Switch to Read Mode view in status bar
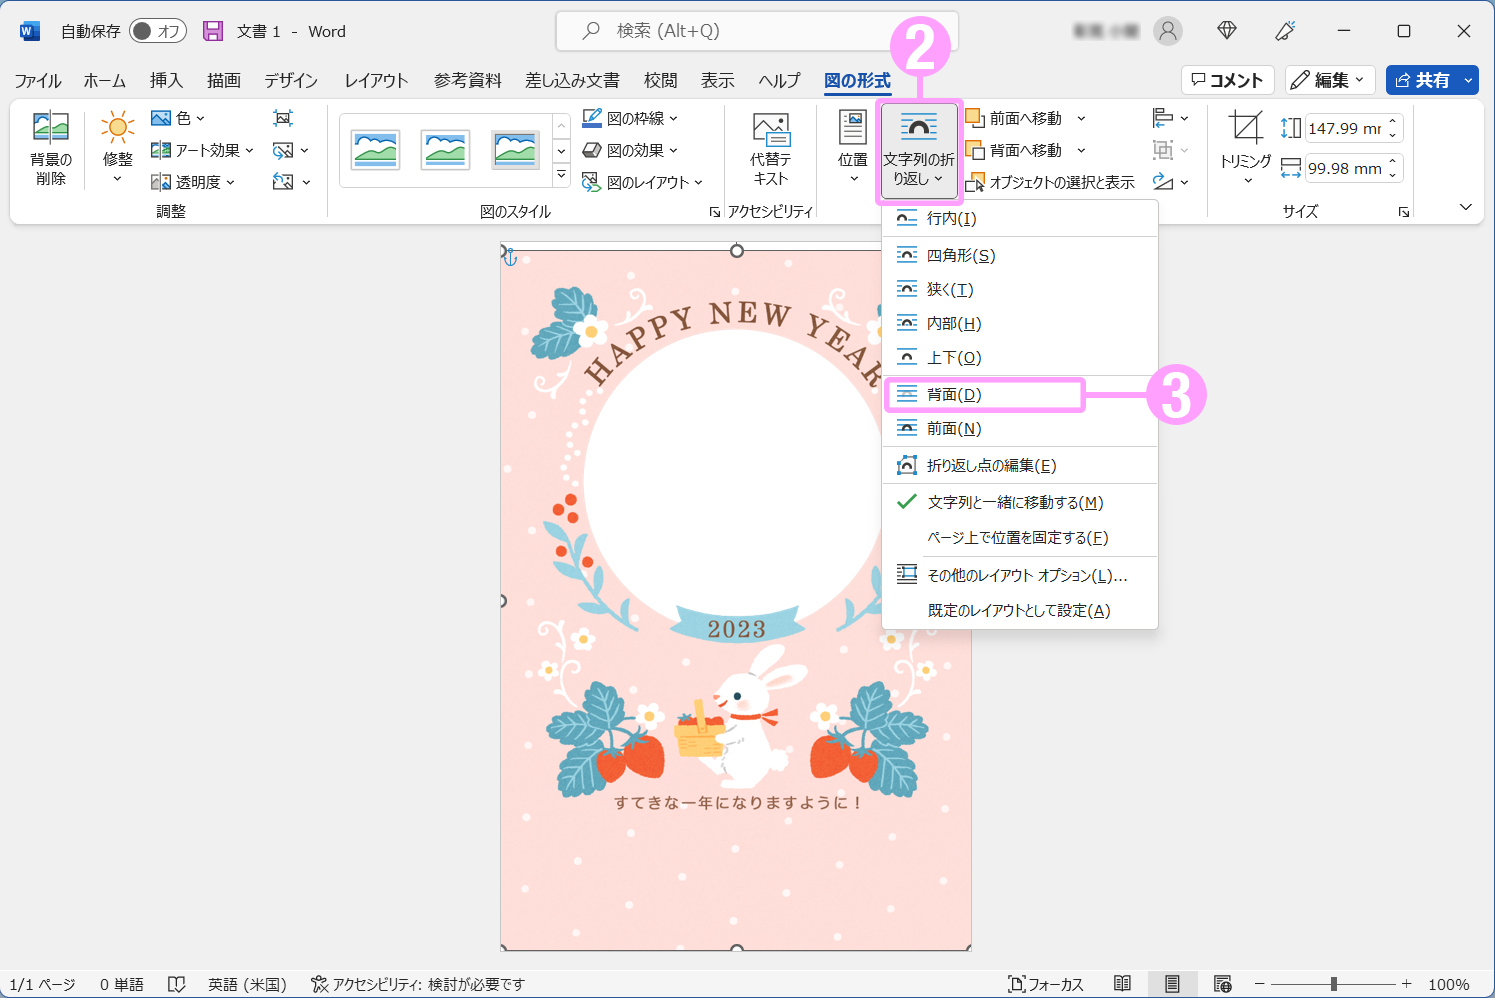The height and width of the screenshot is (998, 1495). [x=1122, y=984]
